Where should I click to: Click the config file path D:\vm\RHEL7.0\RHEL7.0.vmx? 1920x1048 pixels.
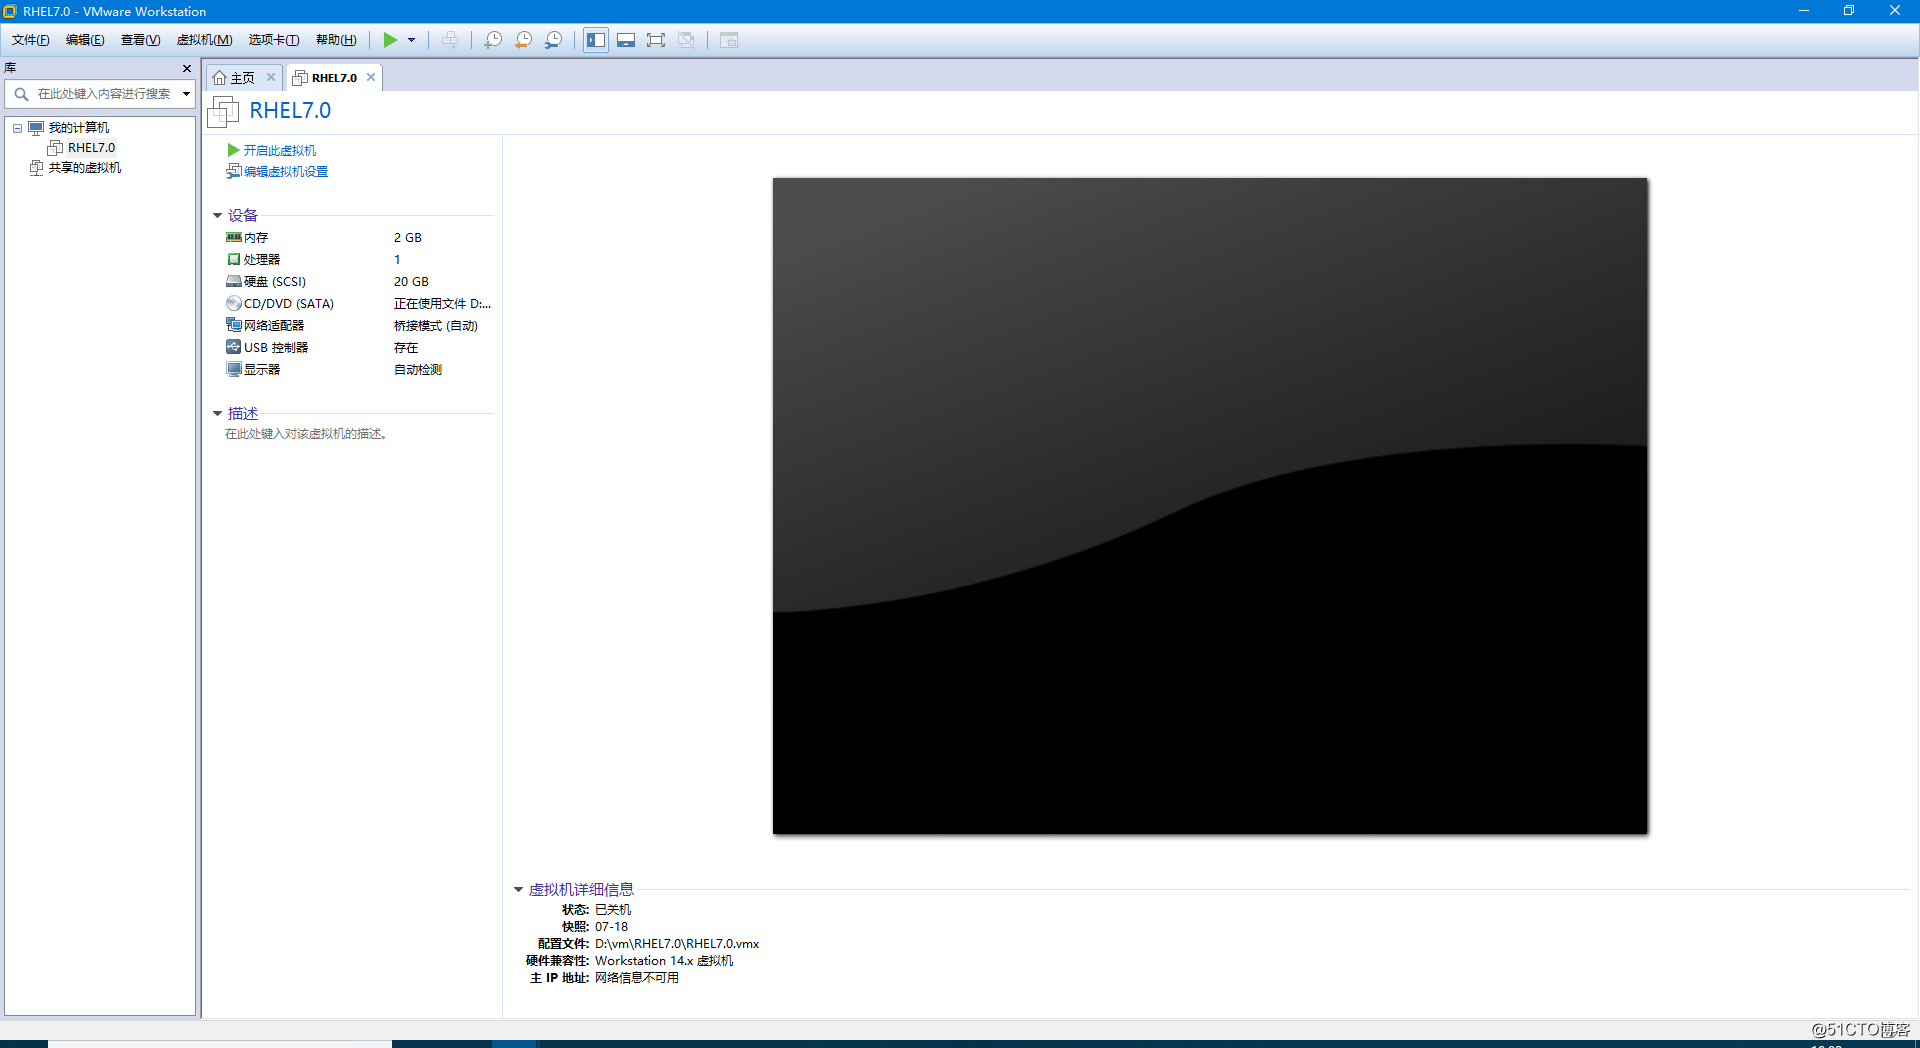[x=677, y=944]
